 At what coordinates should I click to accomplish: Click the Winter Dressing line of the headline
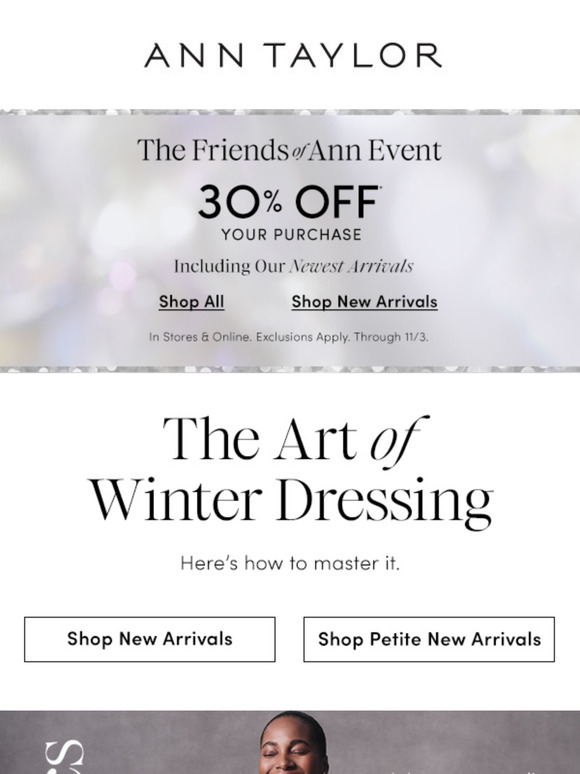(291, 502)
